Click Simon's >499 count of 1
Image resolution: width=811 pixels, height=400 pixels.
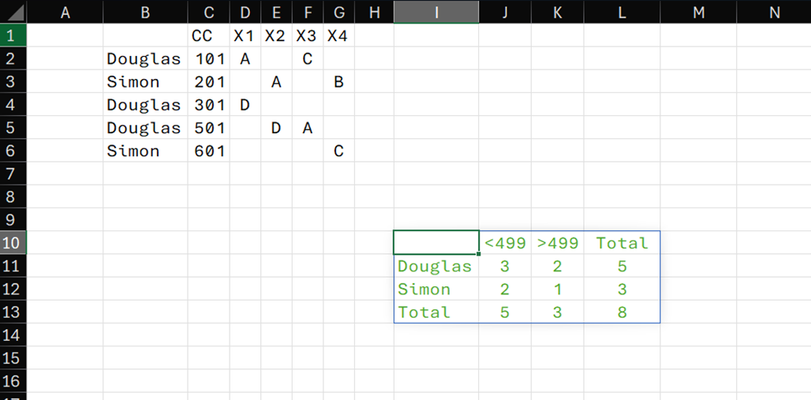coord(557,289)
